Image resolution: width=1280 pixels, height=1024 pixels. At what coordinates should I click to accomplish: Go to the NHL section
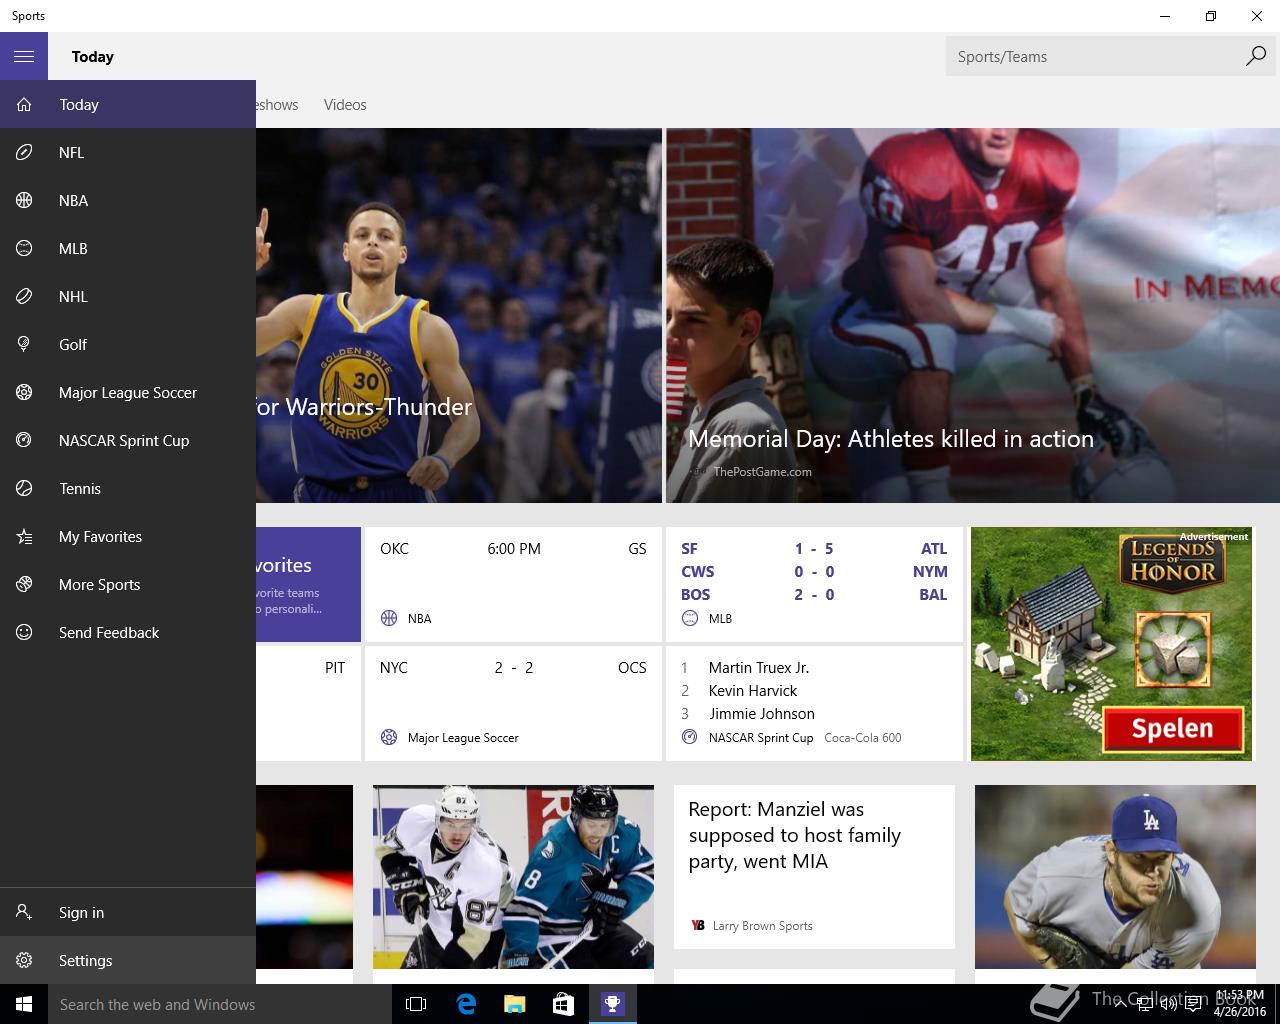coord(128,296)
